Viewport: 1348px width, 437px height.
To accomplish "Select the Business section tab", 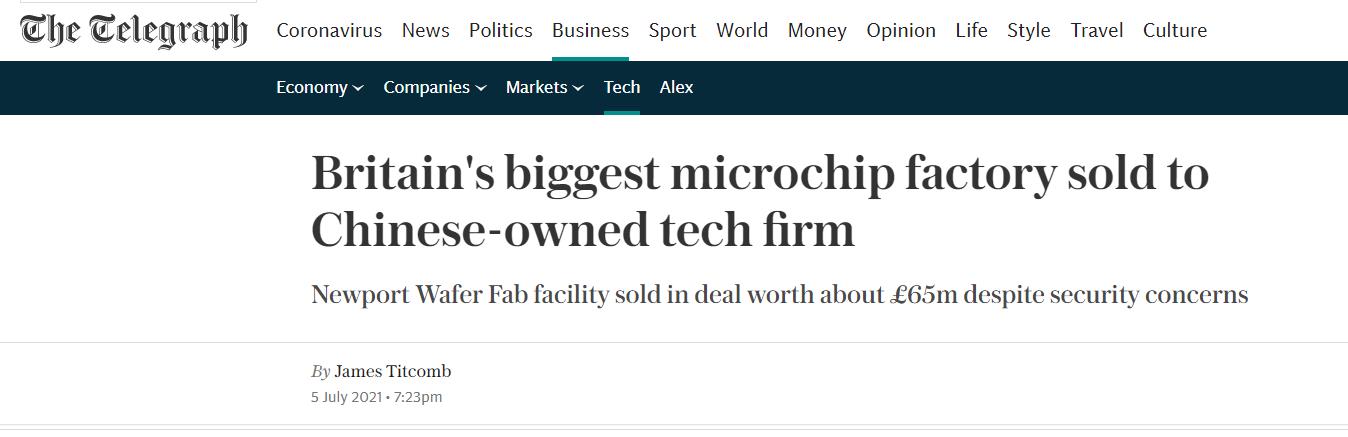I will tap(590, 30).
